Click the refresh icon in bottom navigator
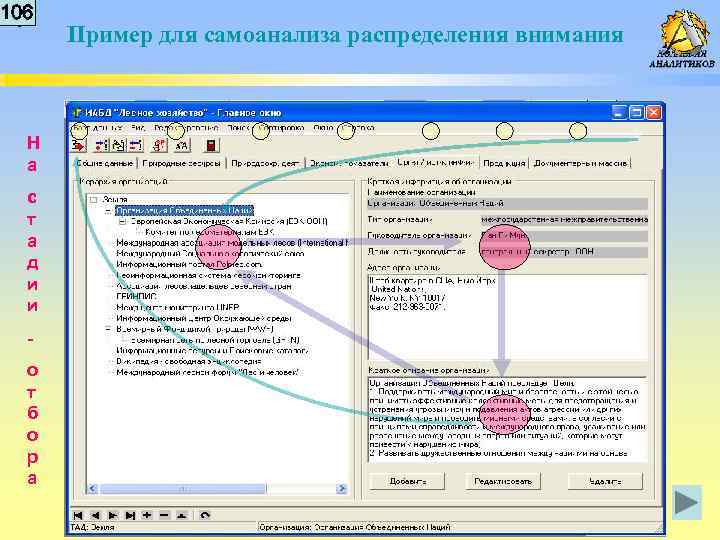 [205, 515]
